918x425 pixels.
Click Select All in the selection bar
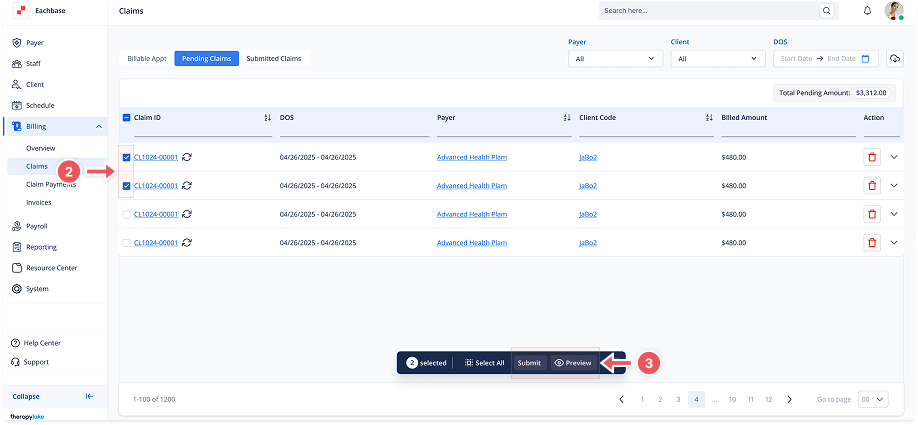484,363
